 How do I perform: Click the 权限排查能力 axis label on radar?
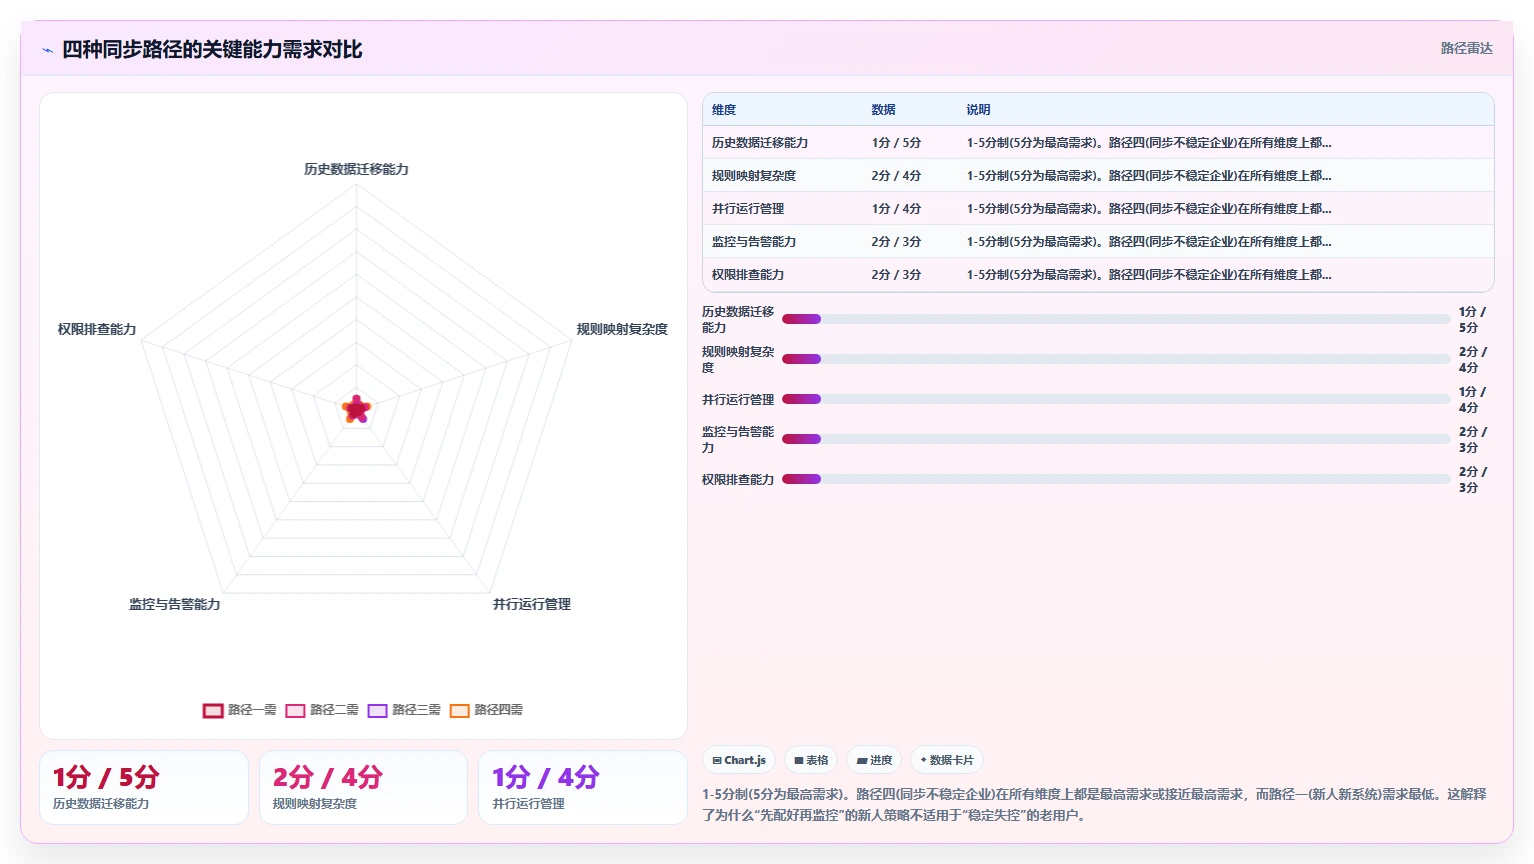coord(97,330)
